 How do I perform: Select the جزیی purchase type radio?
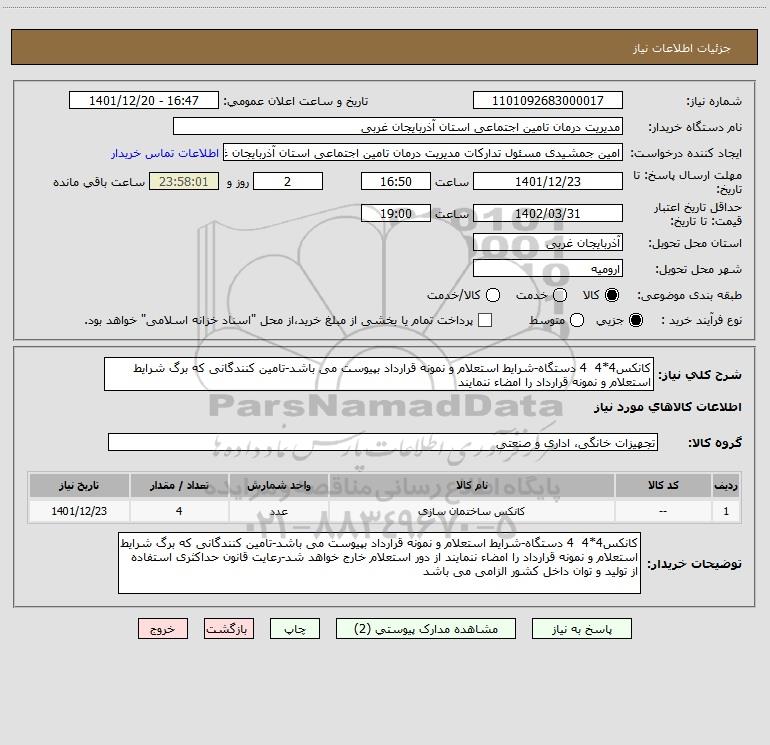(x=635, y=320)
